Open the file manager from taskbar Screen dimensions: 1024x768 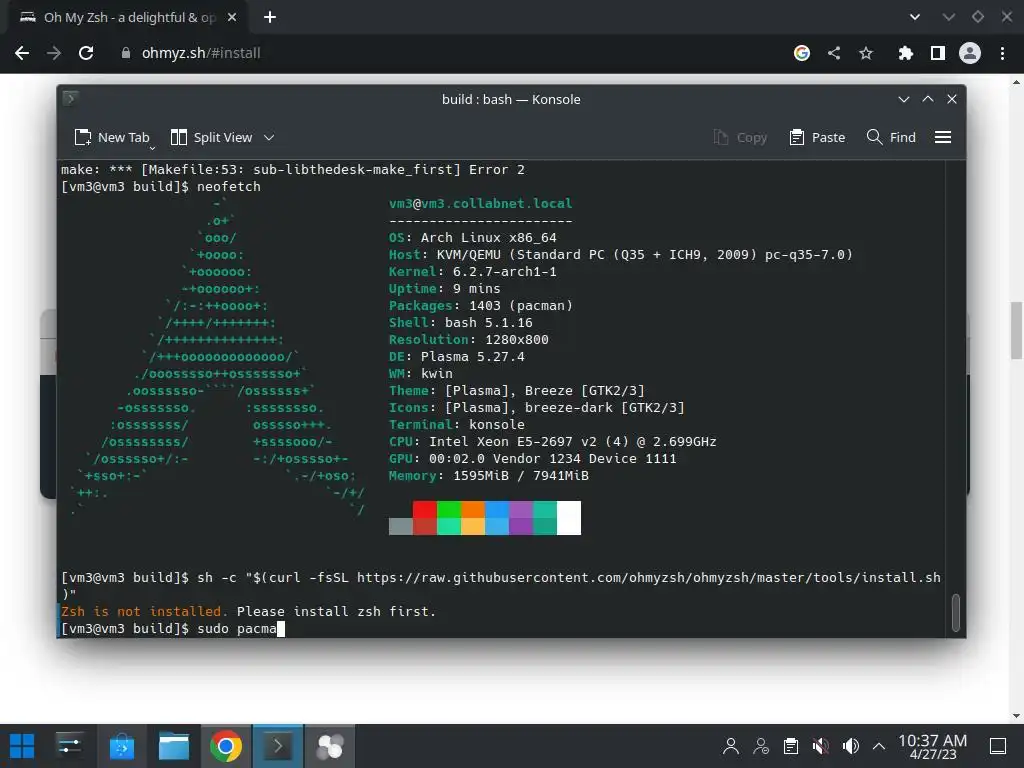(x=174, y=746)
